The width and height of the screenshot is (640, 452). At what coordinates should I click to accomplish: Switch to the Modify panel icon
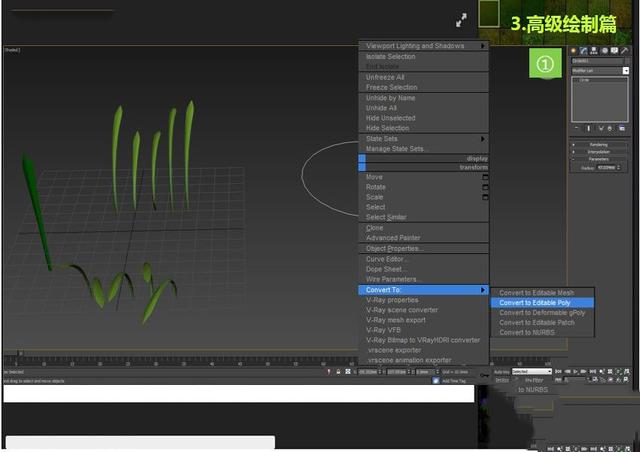point(583,50)
